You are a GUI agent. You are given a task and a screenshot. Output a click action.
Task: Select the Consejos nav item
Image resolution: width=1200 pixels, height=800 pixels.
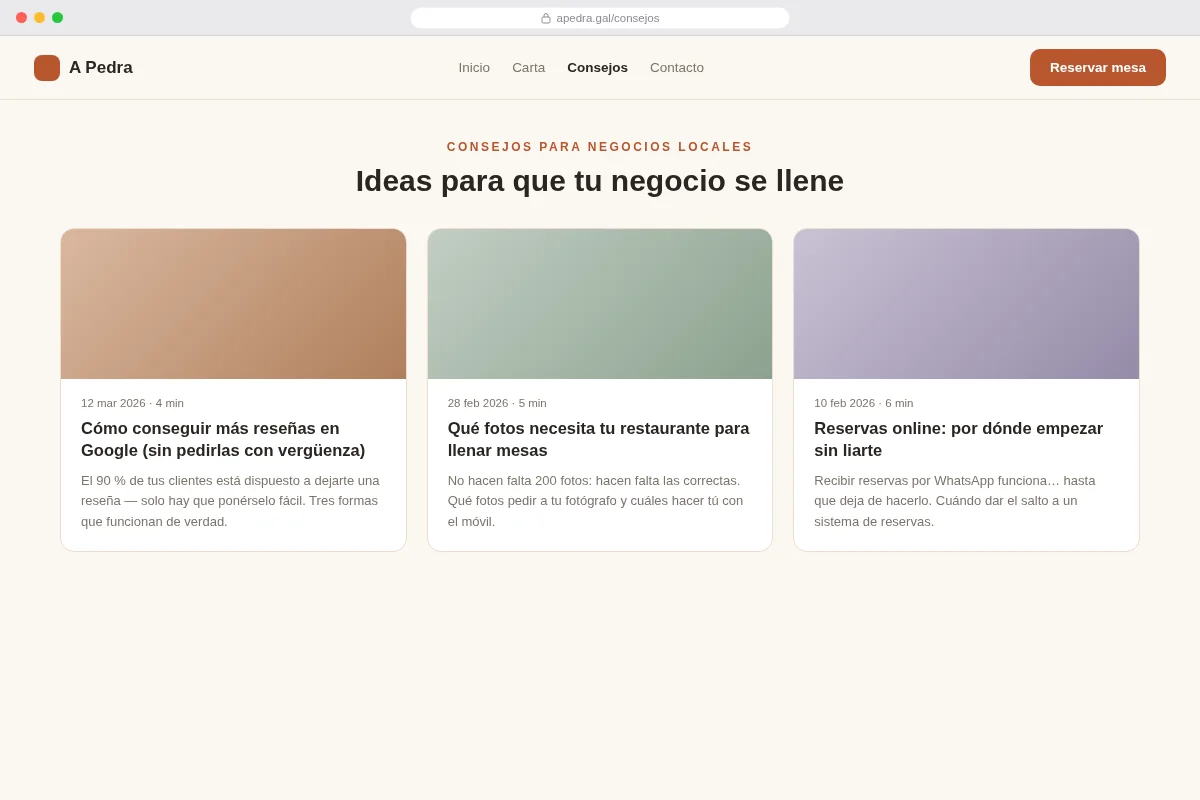[x=597, y=68]
